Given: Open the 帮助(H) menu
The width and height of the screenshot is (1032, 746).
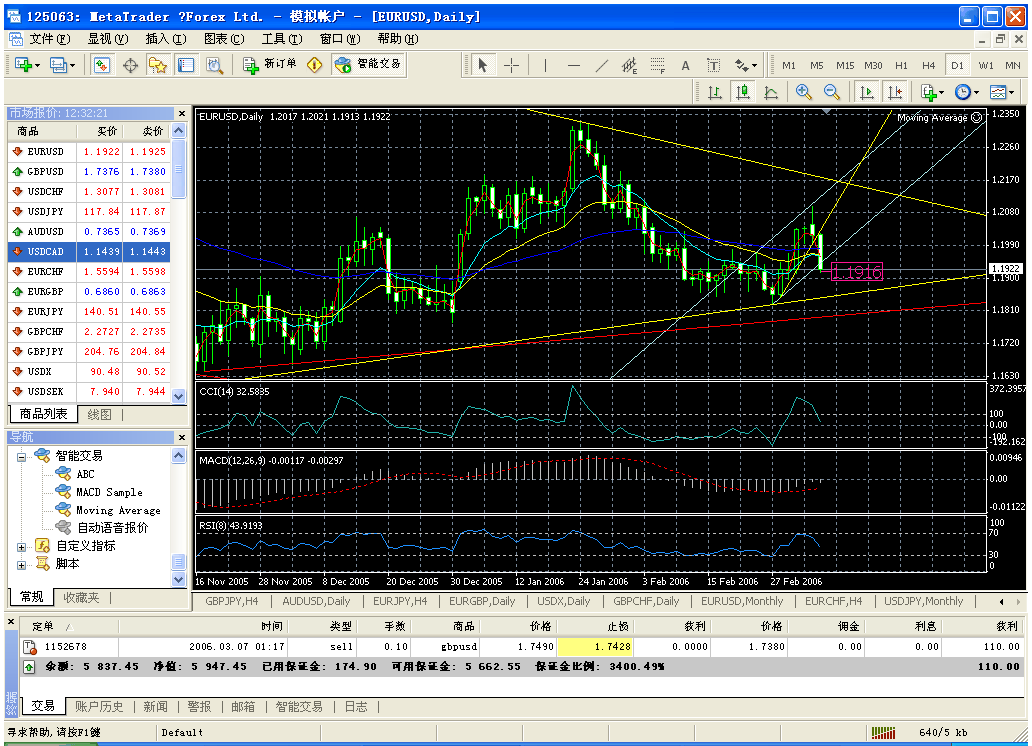Looking at the screenshot, I should [x=398, y=39].
